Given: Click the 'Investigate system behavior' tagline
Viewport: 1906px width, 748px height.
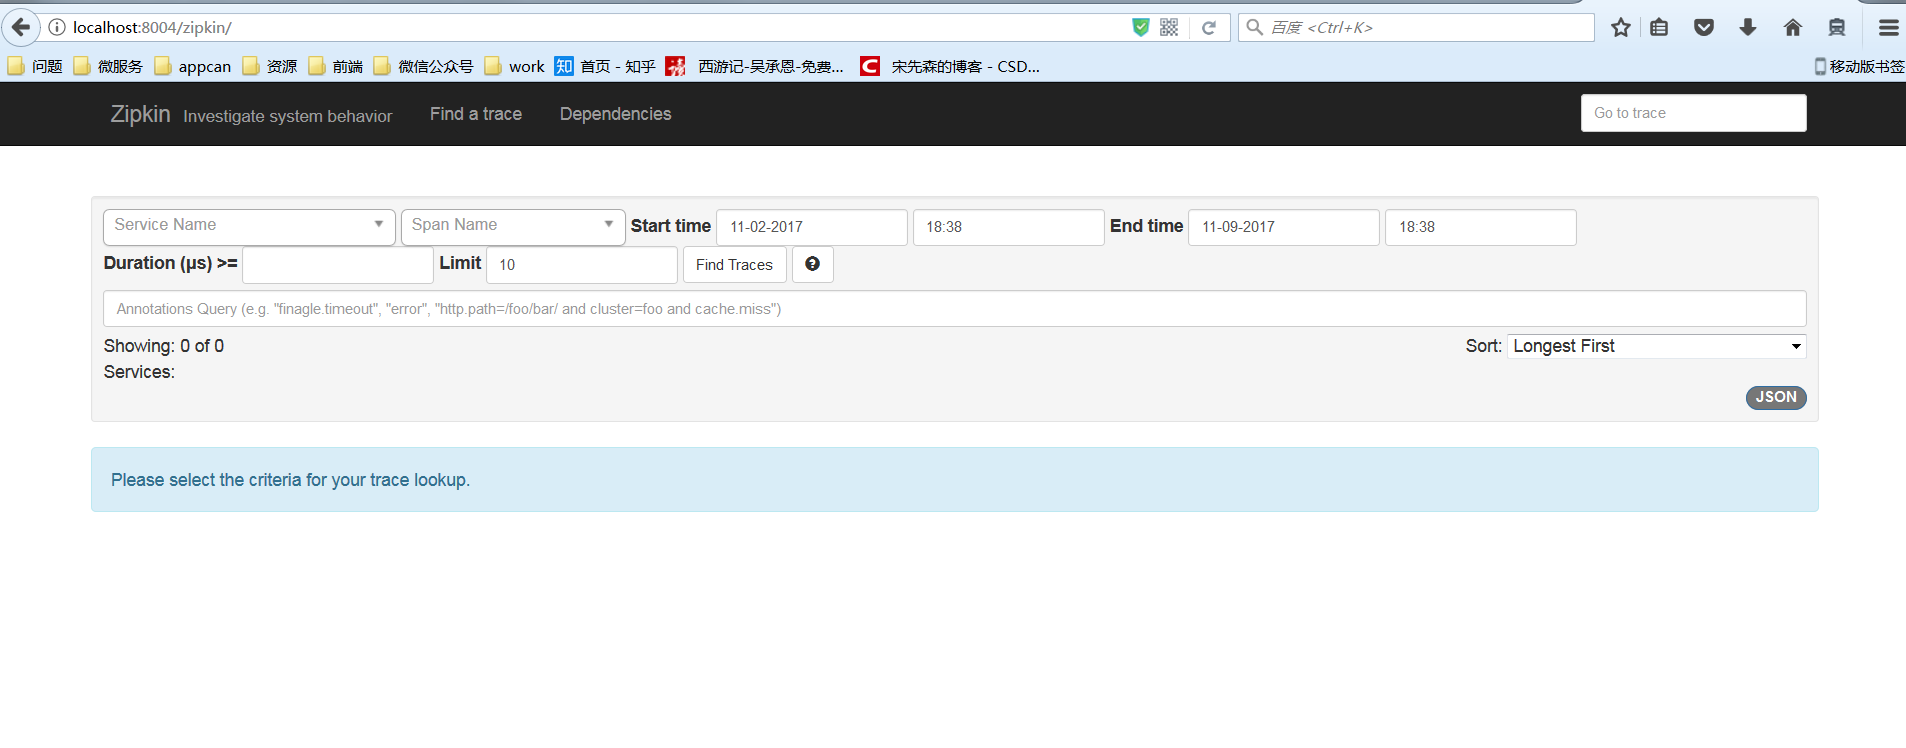Looking at the screenshot, I should click(x=288, y=116).
